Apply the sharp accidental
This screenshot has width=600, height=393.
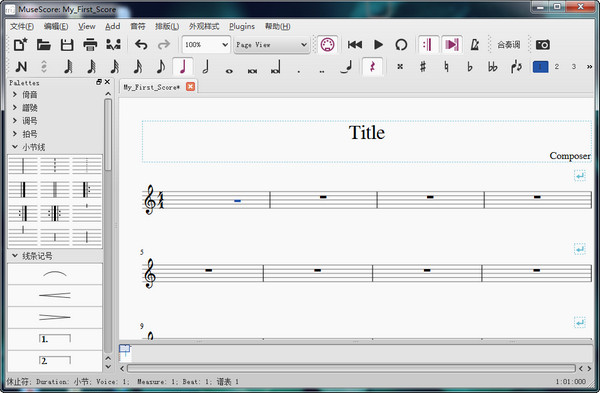pos(423,67)
